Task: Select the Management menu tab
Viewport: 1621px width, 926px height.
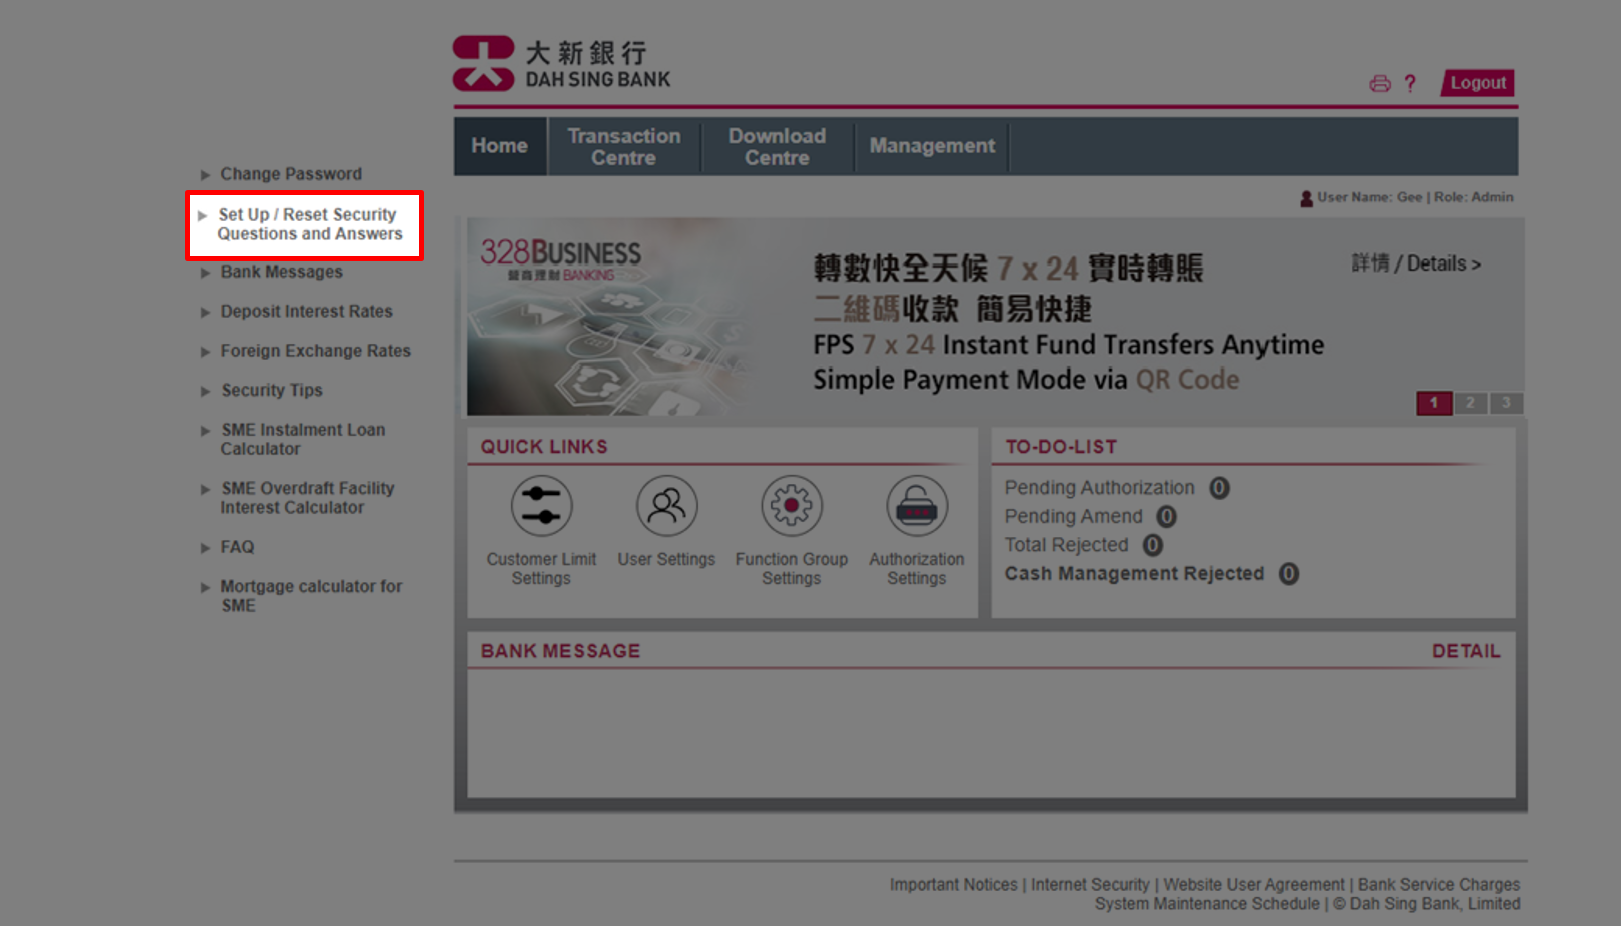Action: click(931, 146)
